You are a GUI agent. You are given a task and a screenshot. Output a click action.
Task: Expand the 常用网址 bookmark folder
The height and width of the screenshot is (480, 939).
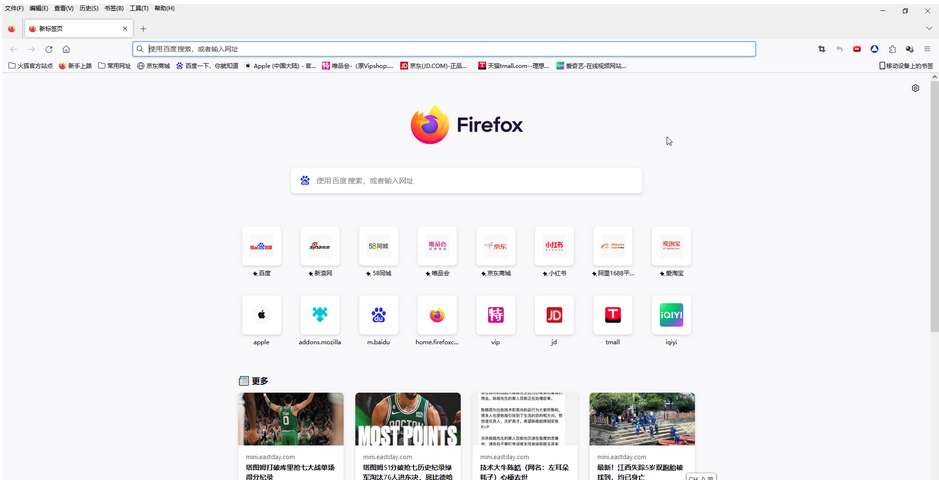(x=114, y=66)
